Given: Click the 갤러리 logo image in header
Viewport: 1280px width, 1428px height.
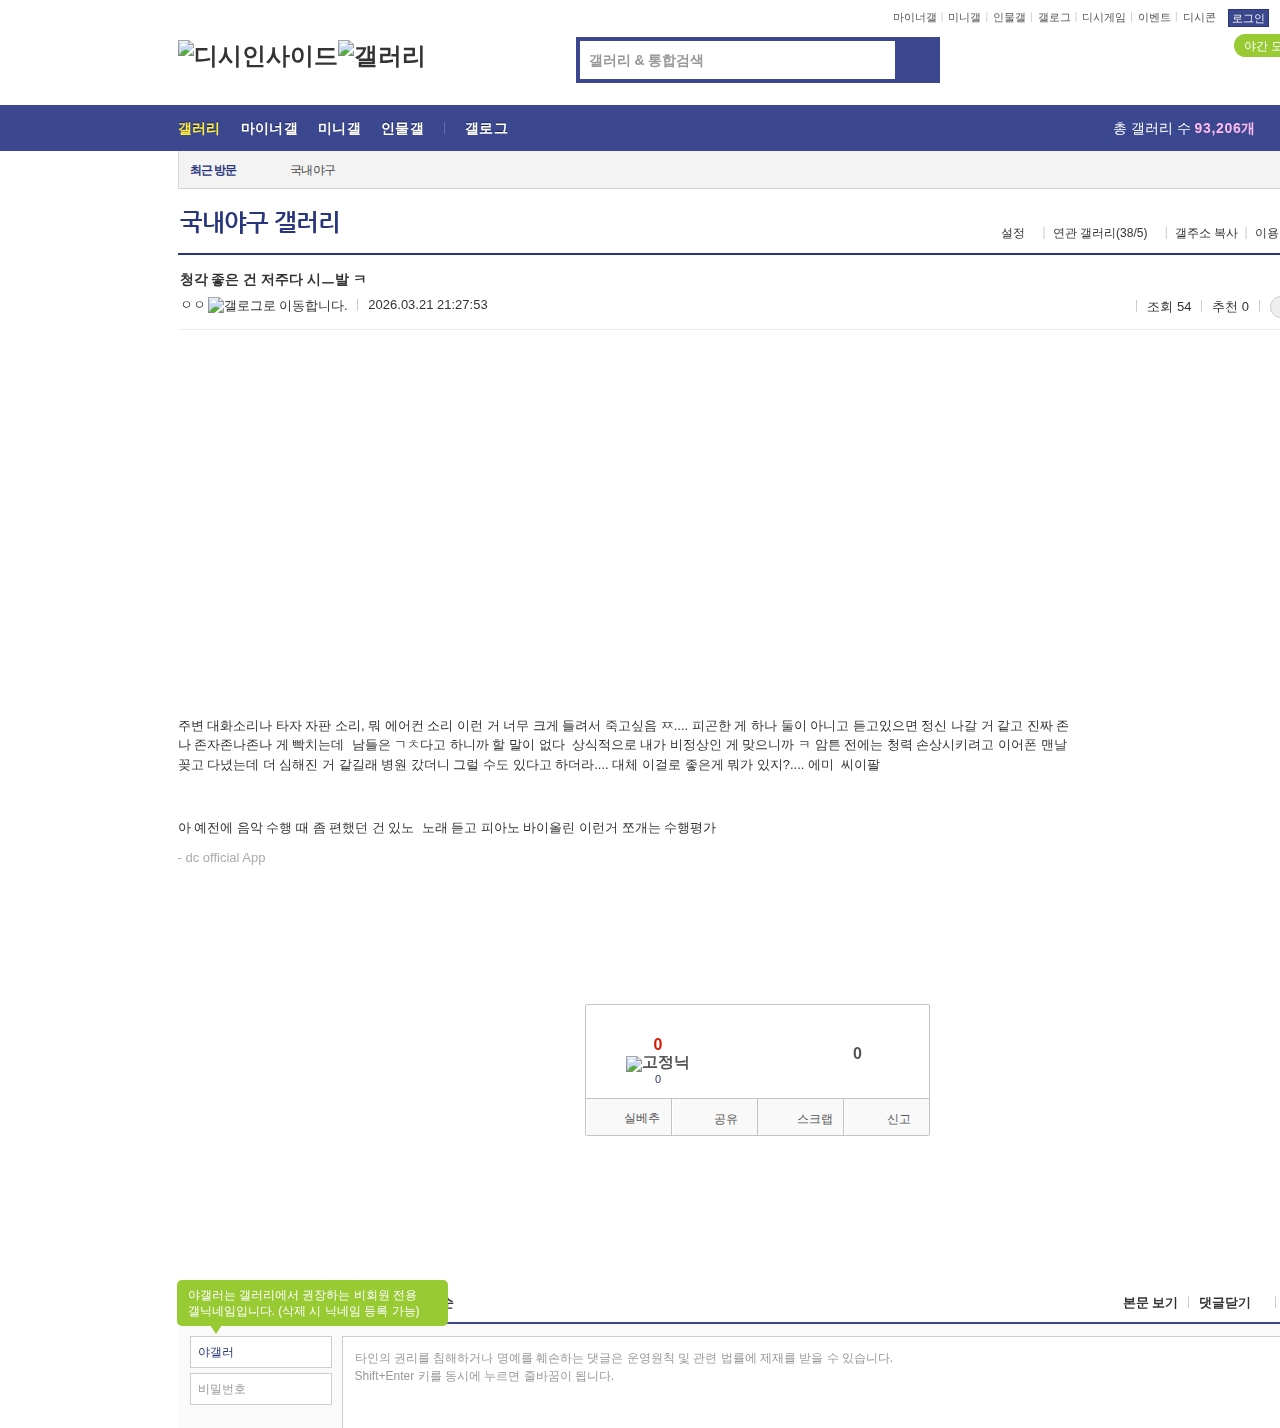Looking at the screenshot, I should (x=382, y=56).
